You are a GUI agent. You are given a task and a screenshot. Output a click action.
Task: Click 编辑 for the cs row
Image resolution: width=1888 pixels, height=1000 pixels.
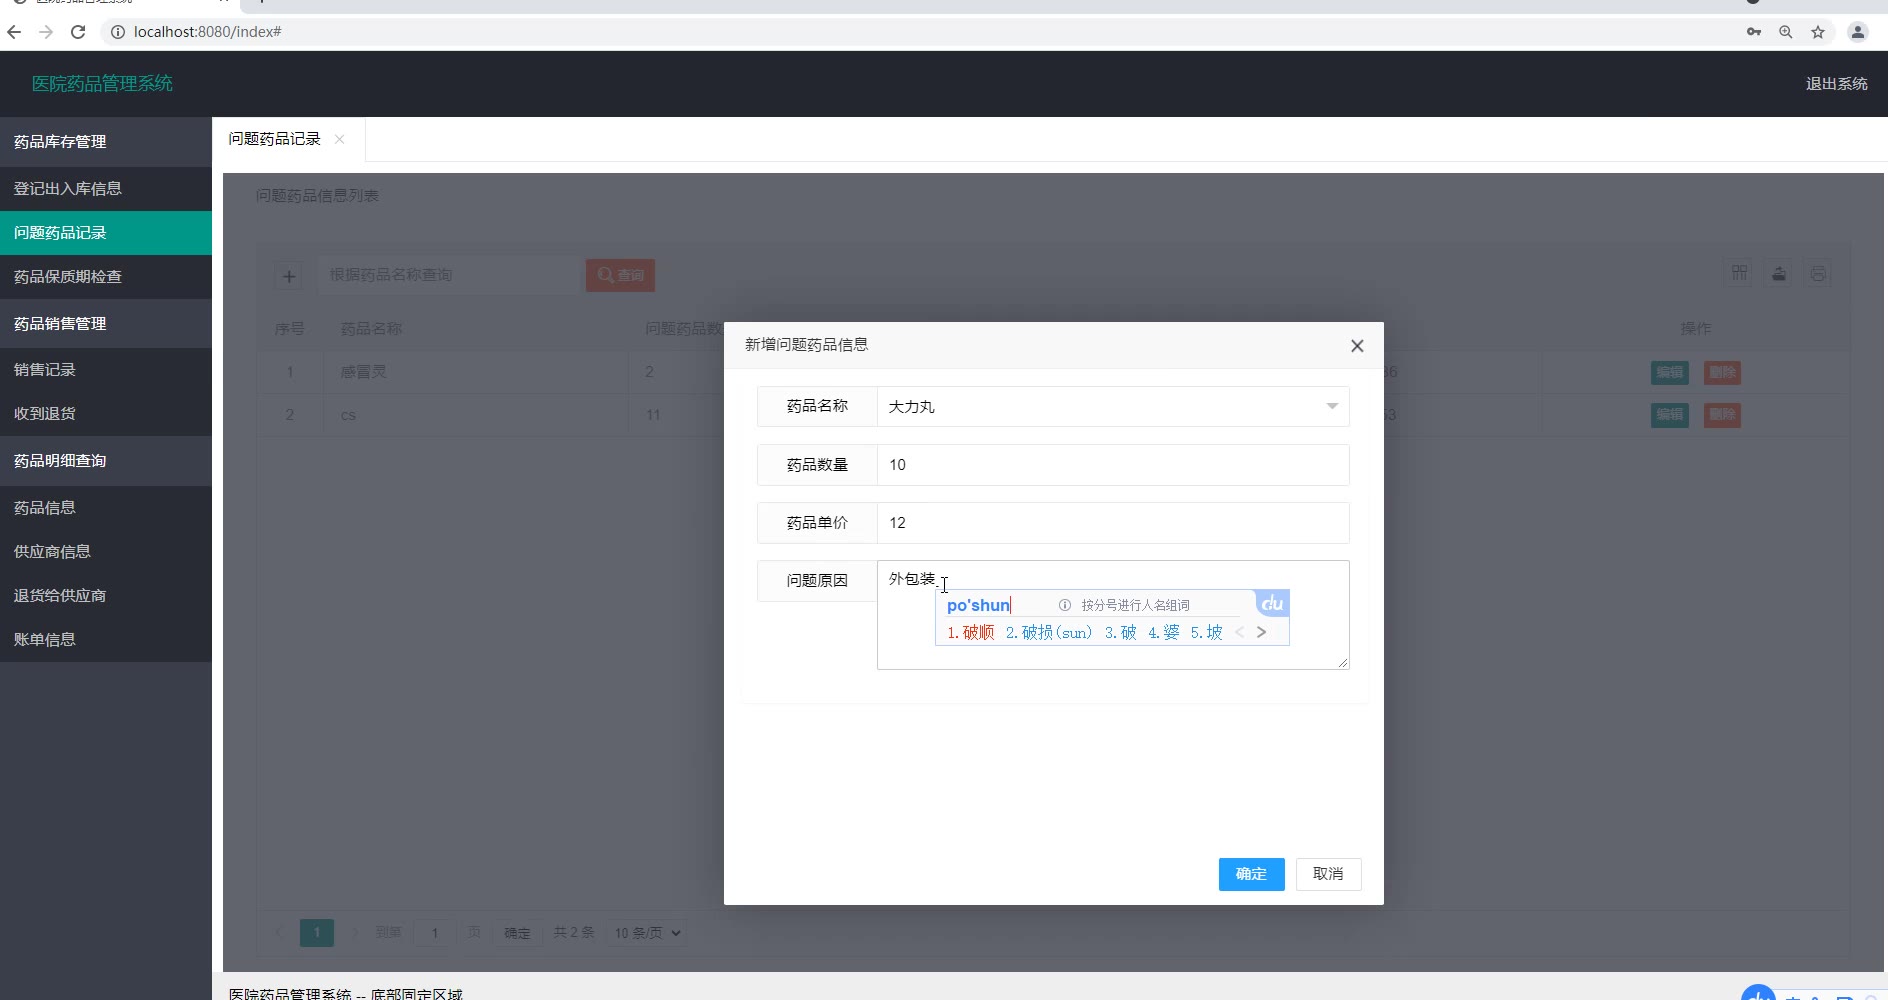[x=1669, y=415]
